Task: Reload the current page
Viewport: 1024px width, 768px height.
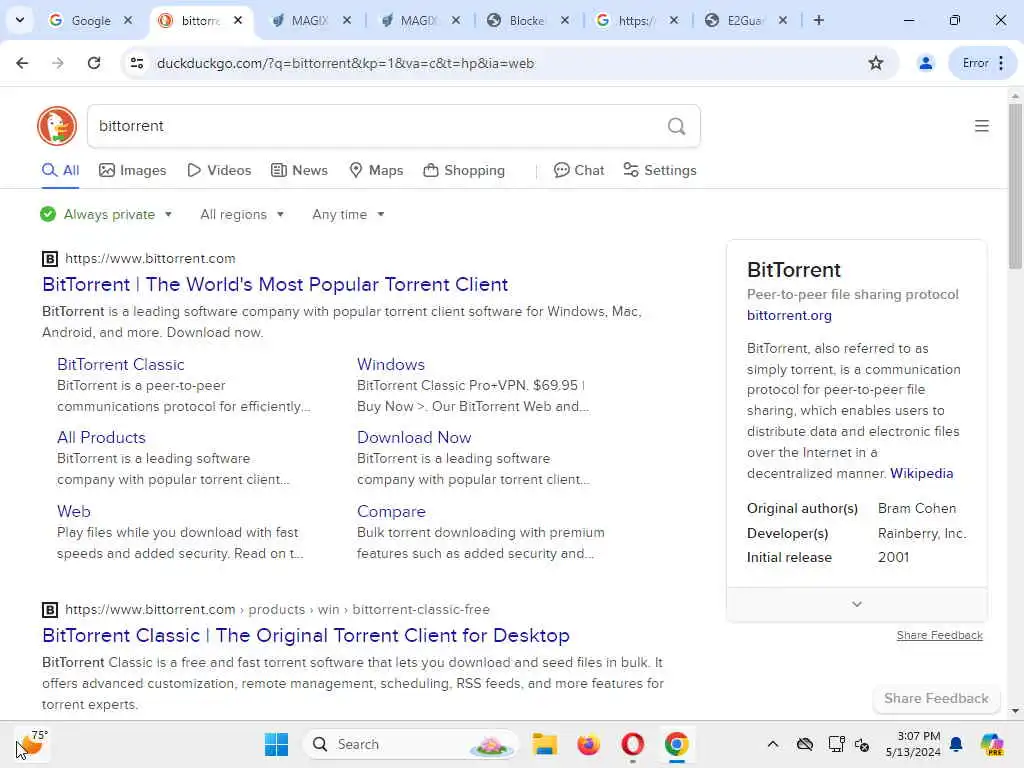Action: point(94,63)
